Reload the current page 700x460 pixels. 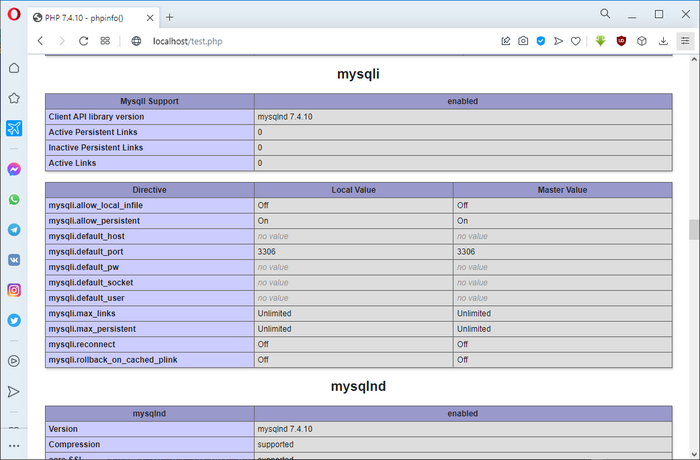tap(84, 41)
